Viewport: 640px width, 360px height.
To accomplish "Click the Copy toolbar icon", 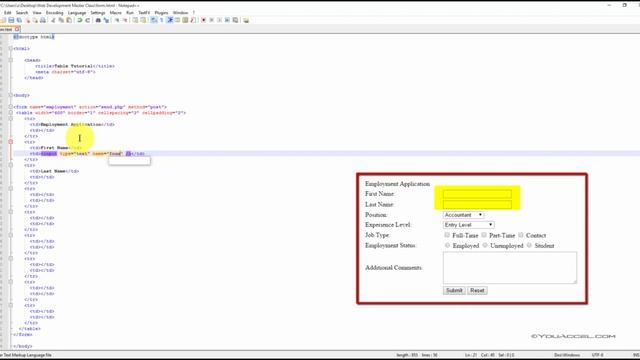I will (61, 20).
